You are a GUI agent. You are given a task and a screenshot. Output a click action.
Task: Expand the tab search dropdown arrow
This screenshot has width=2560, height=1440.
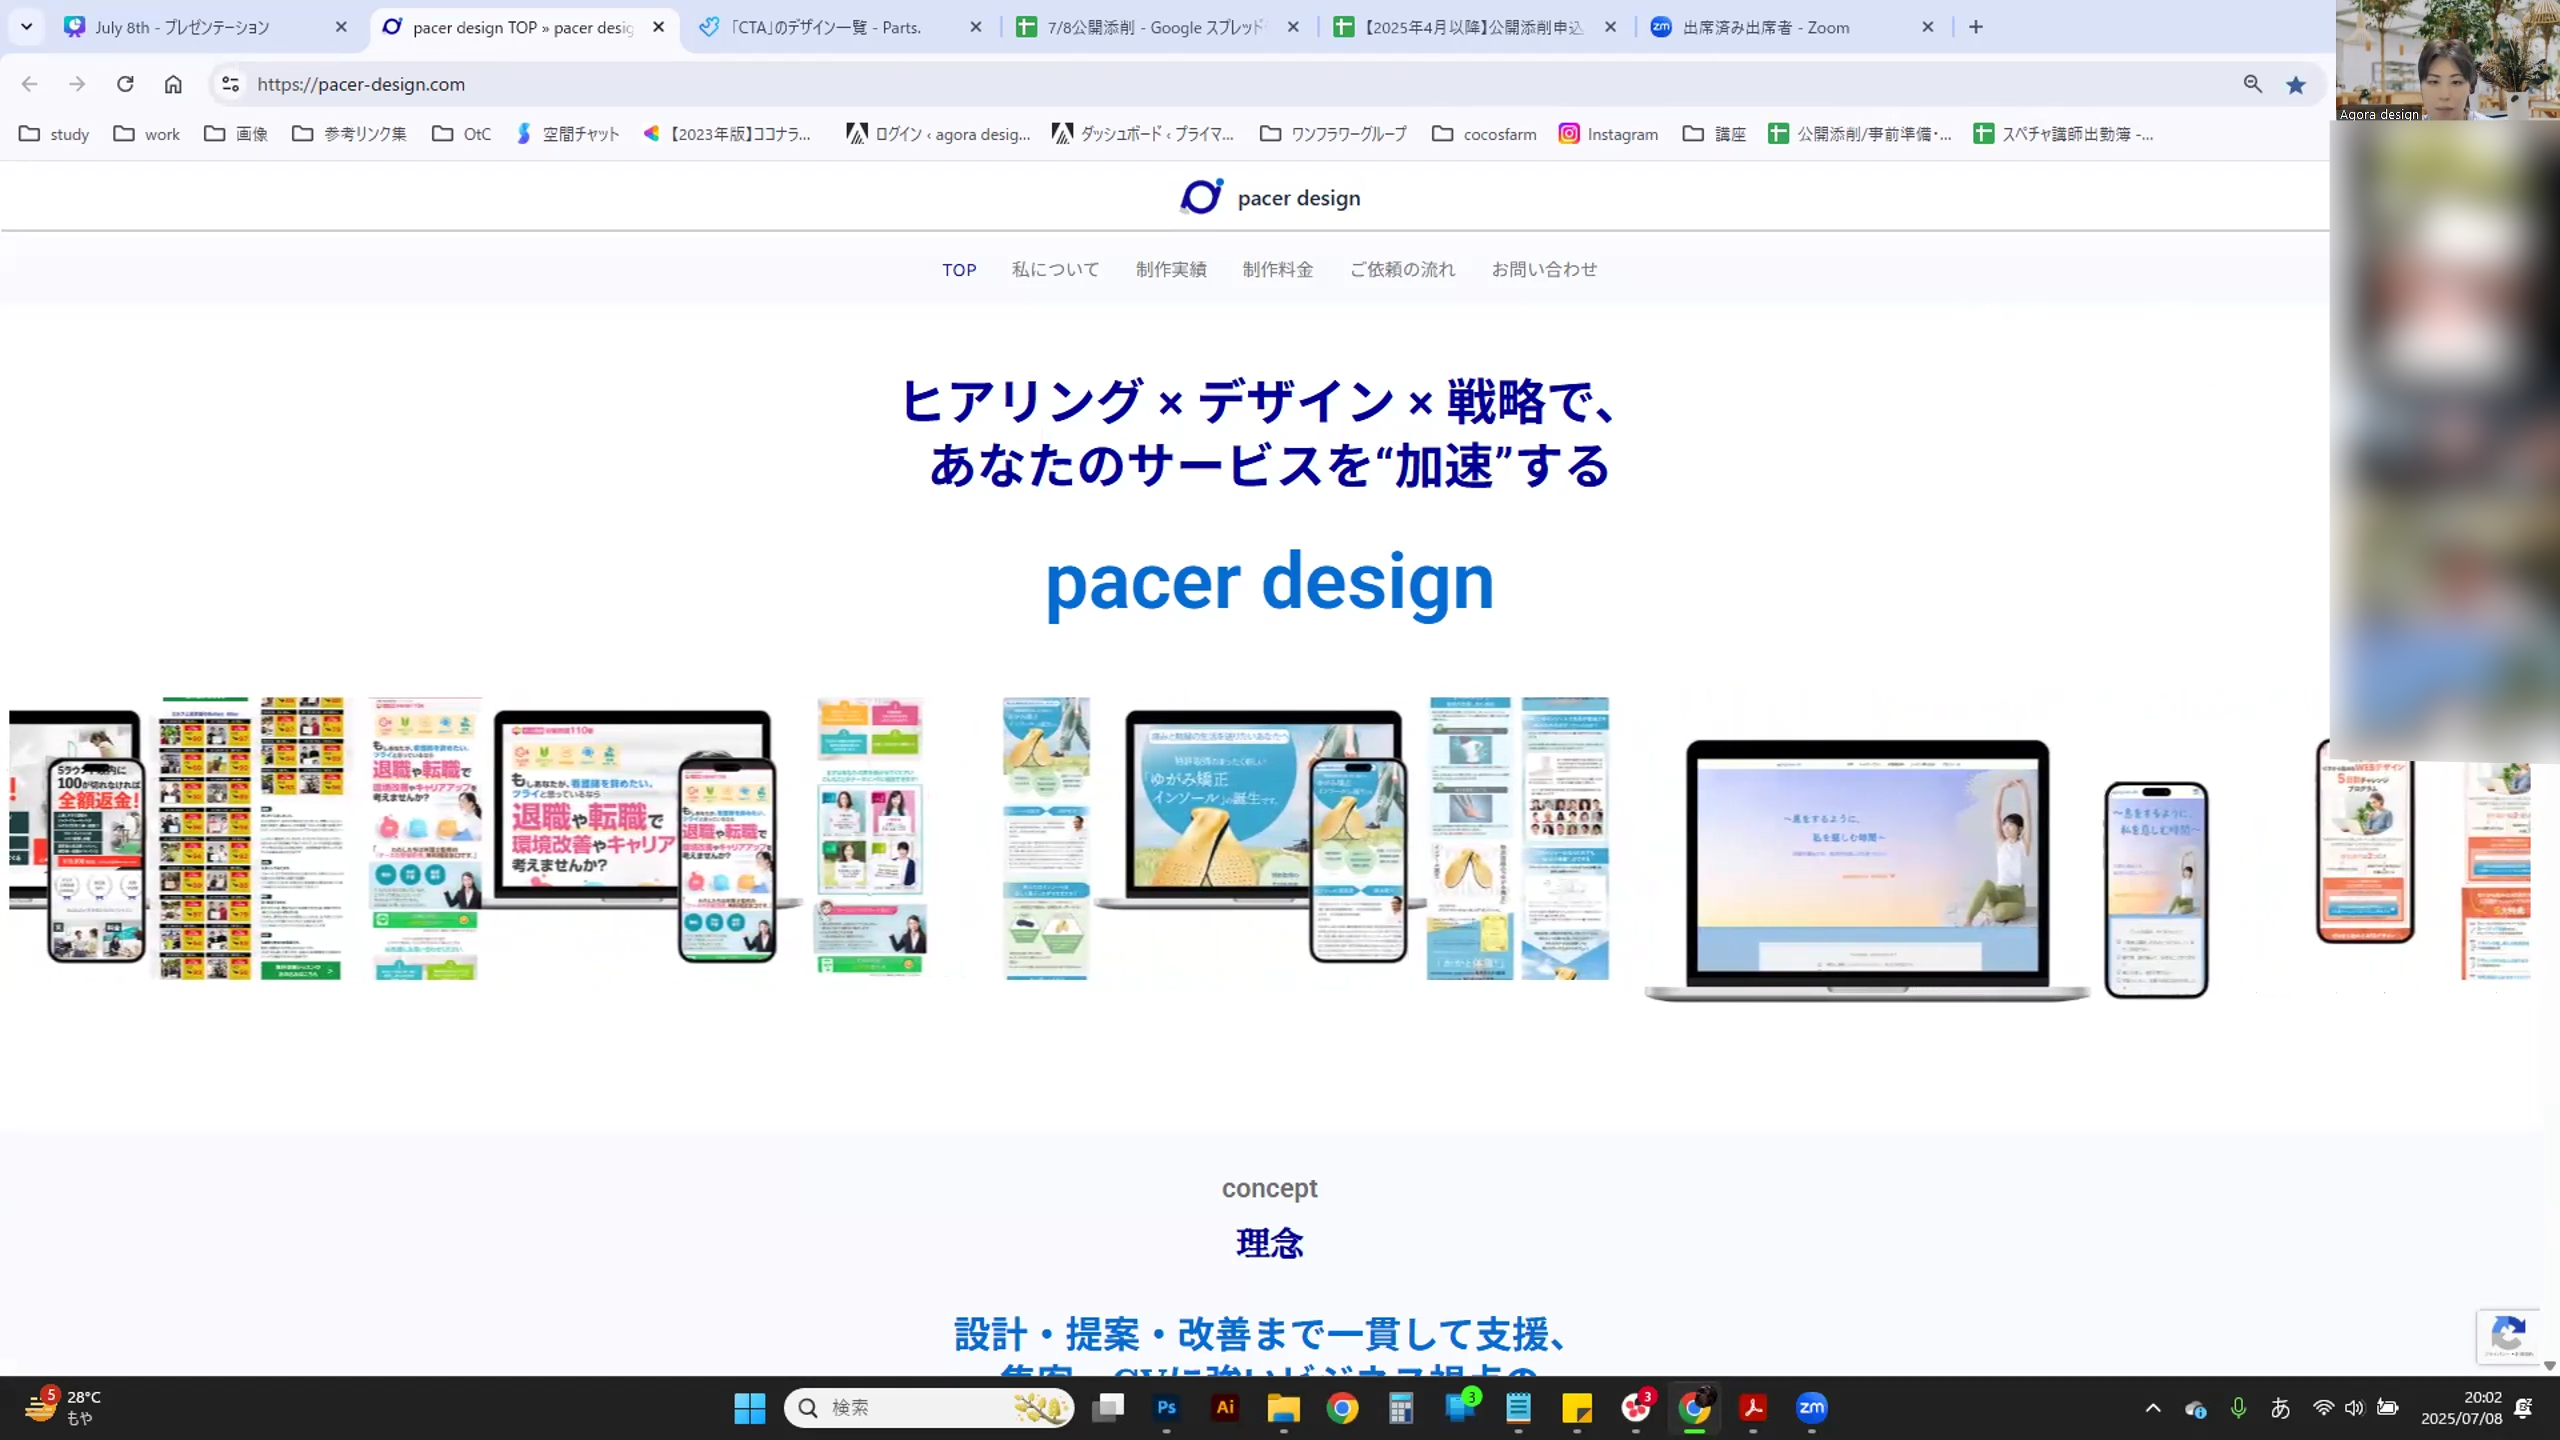pyautogui.click(x=27, y=27)
